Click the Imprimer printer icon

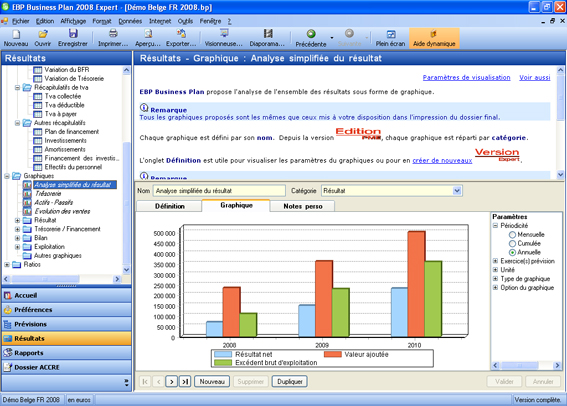pyautogui.click(x=113, y=34)
